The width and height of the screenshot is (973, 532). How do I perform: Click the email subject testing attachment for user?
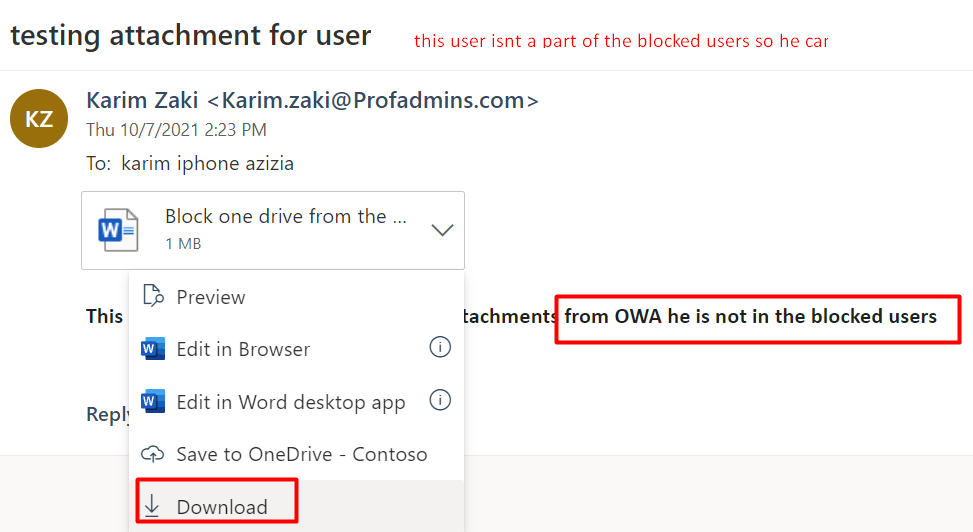pyautogui.click(x=191, y=35)
